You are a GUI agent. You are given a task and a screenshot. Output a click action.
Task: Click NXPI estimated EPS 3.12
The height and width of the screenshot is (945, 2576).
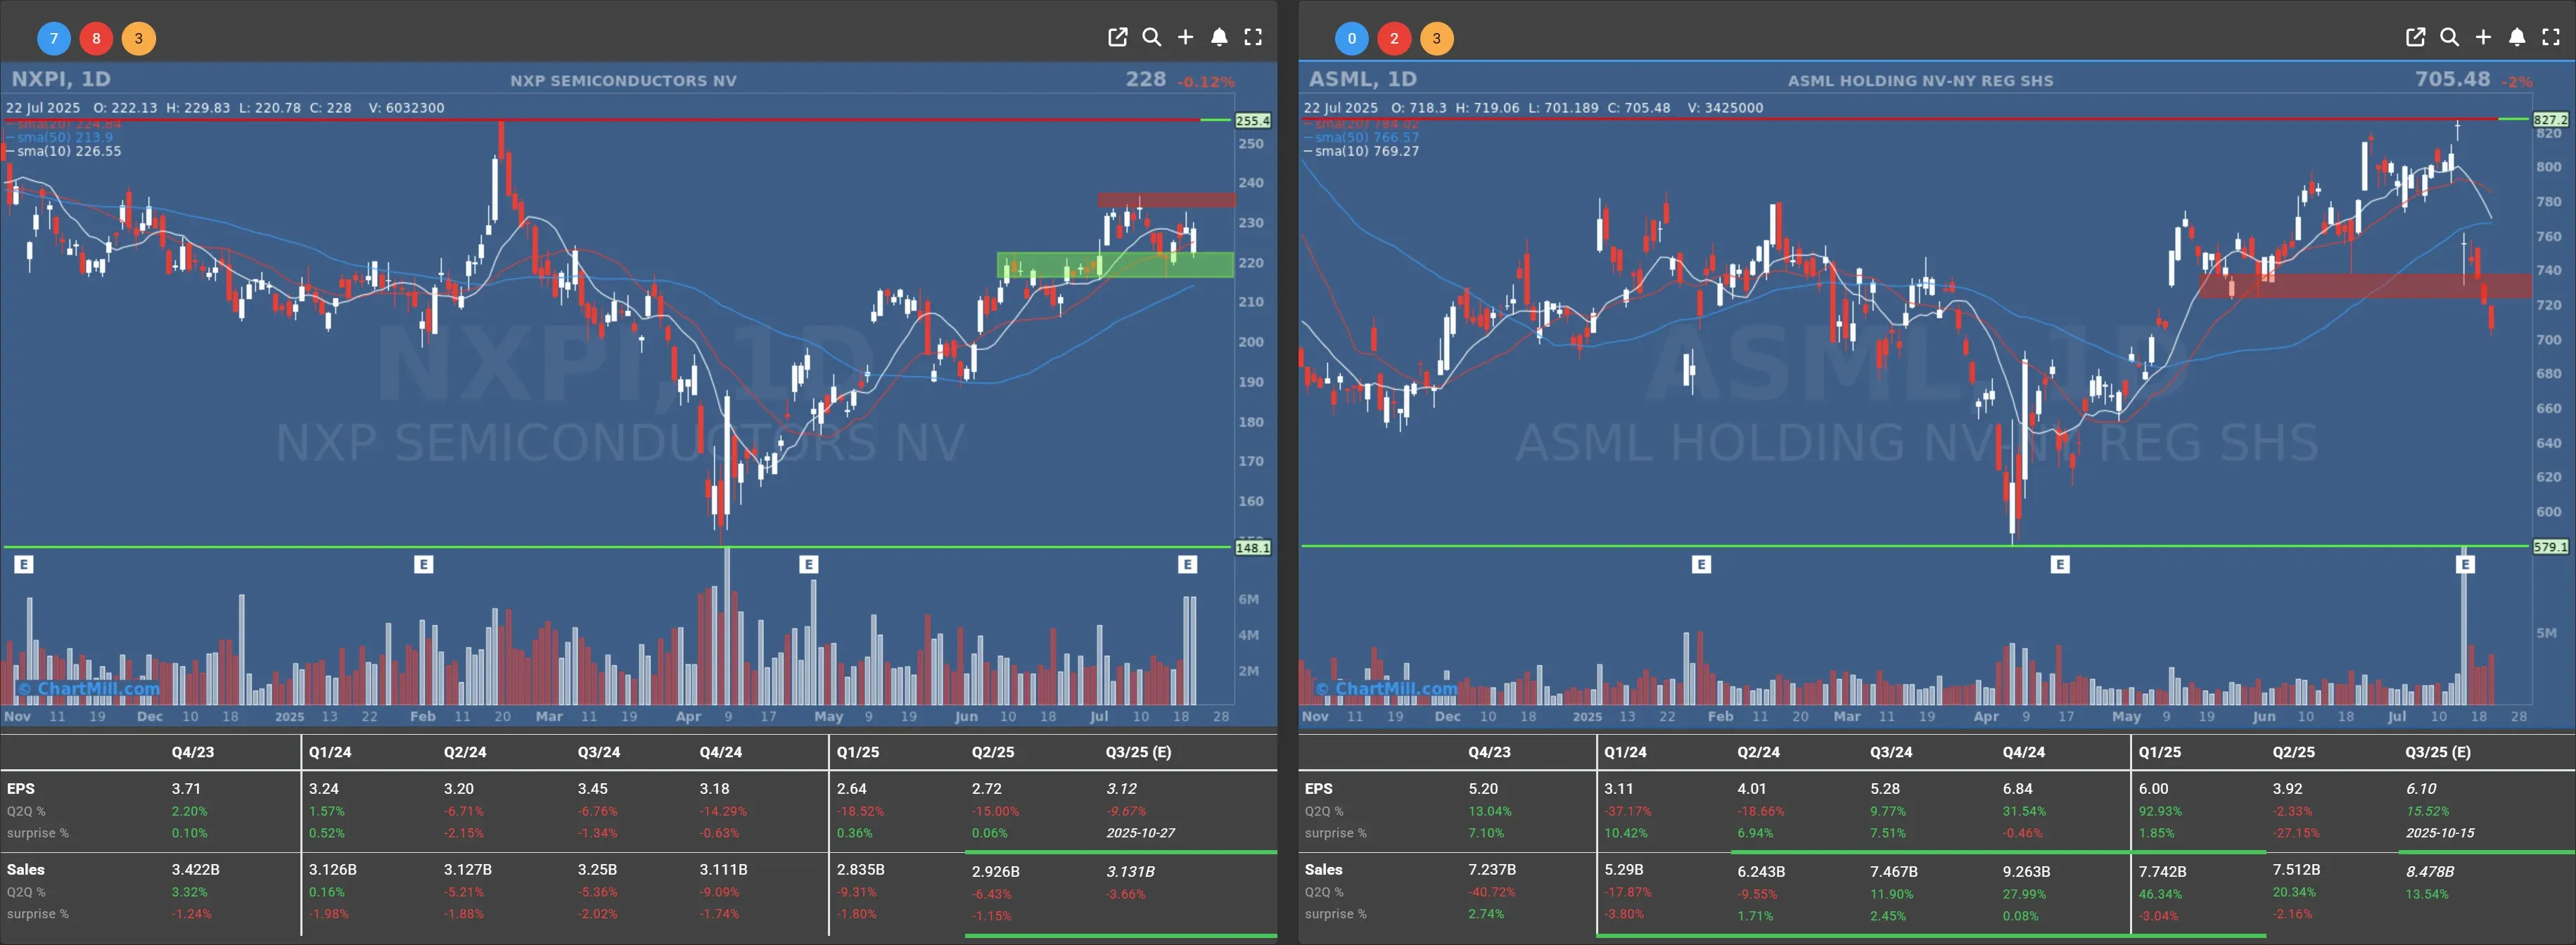coord(1121,789)
